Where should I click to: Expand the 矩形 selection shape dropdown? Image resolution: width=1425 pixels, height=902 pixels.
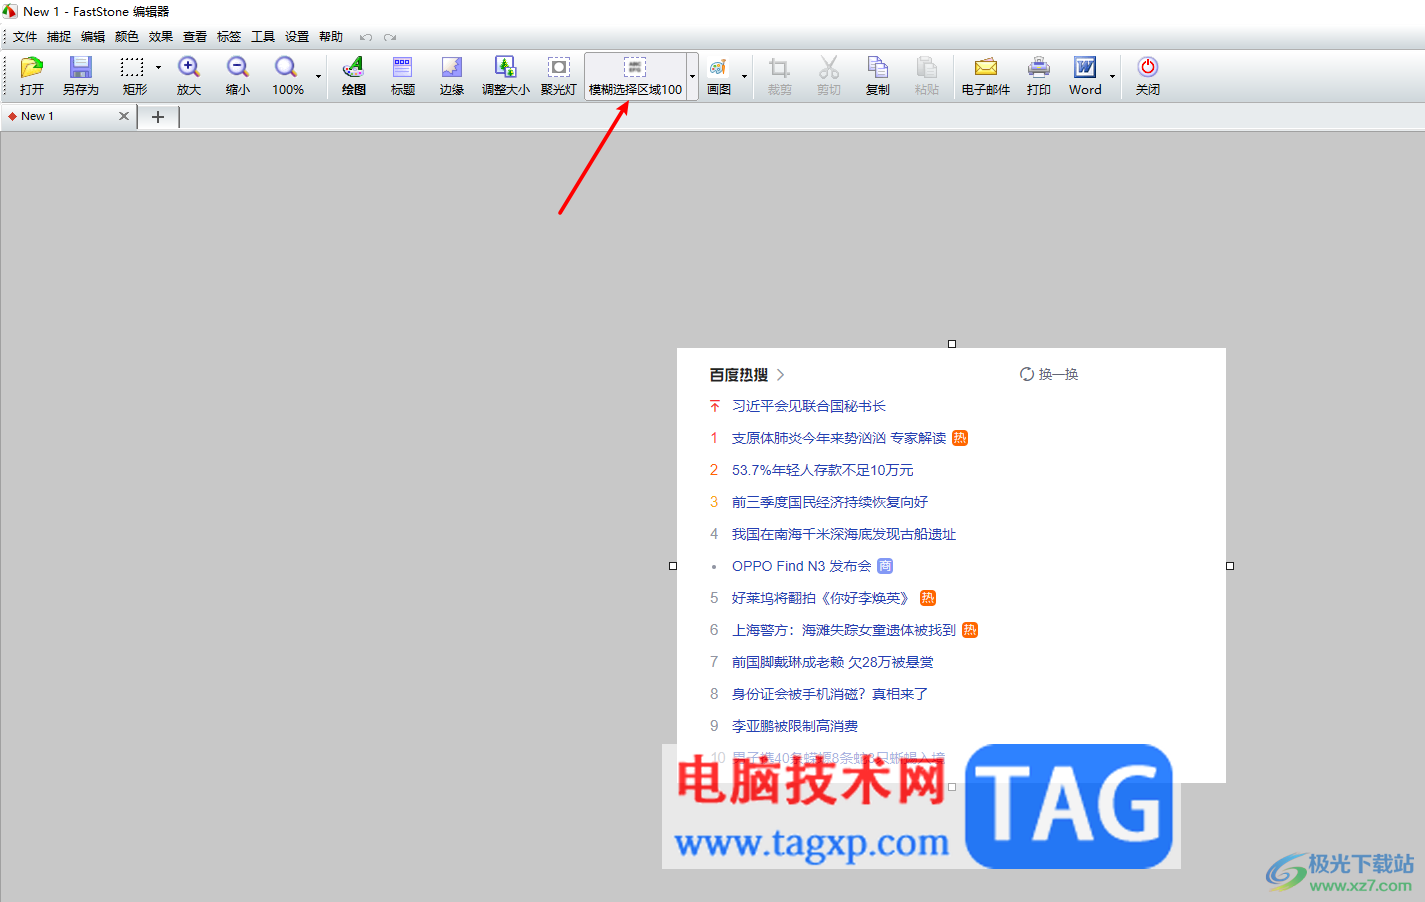[x=158, y=68]
